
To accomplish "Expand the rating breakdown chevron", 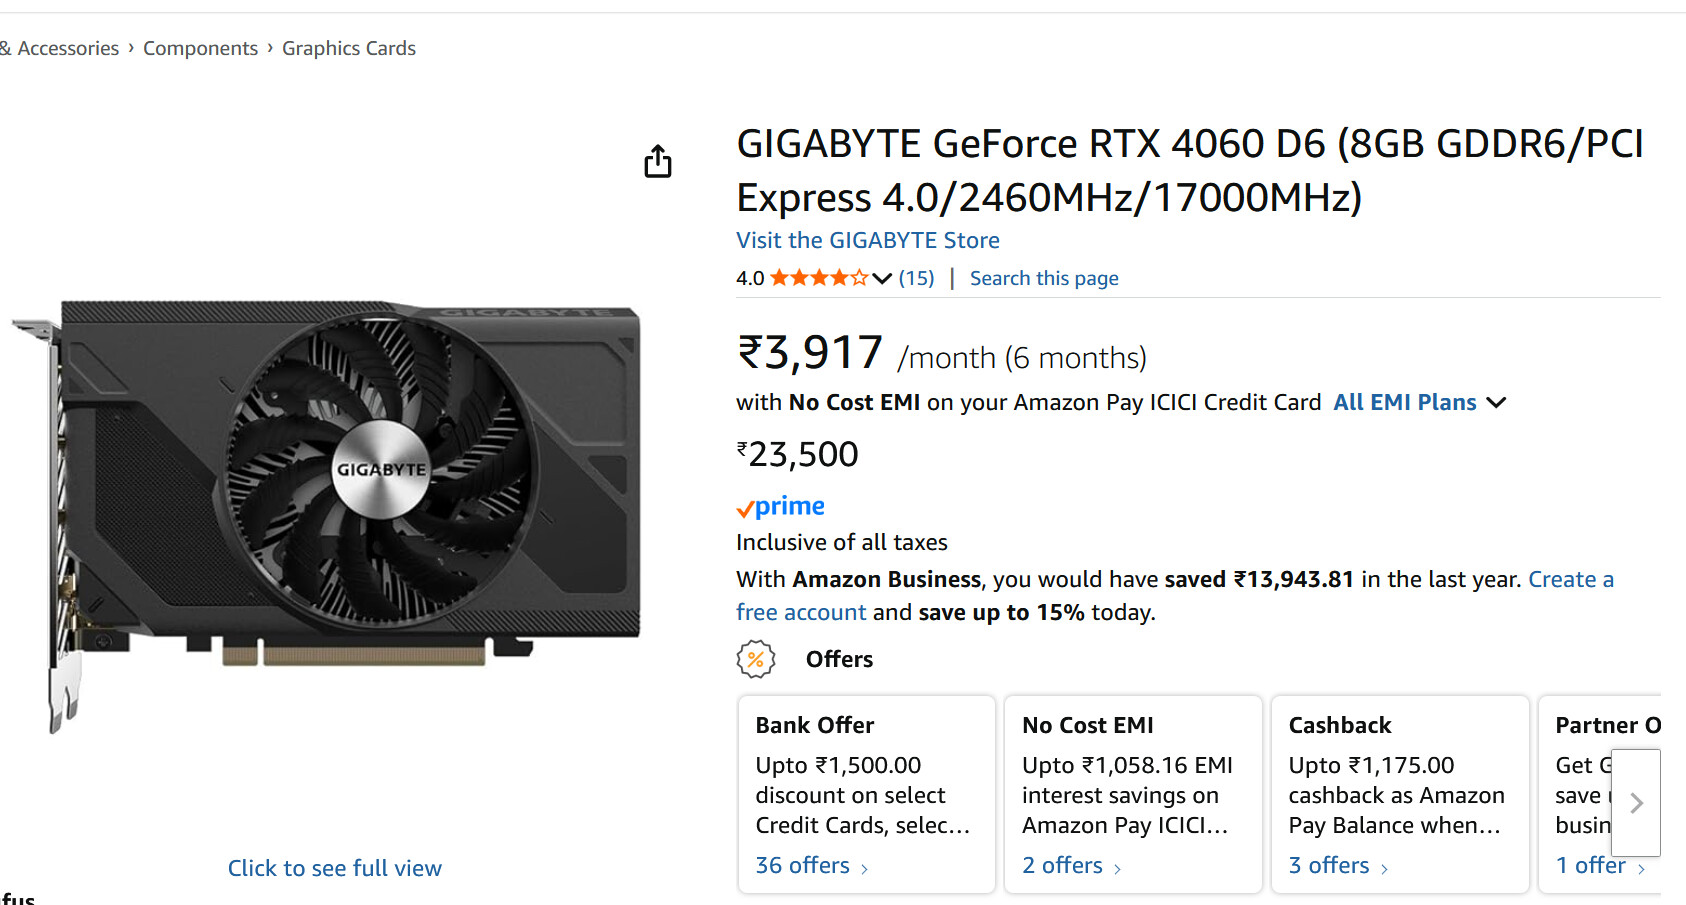I will pyautogui.click(x=882, y=279).
